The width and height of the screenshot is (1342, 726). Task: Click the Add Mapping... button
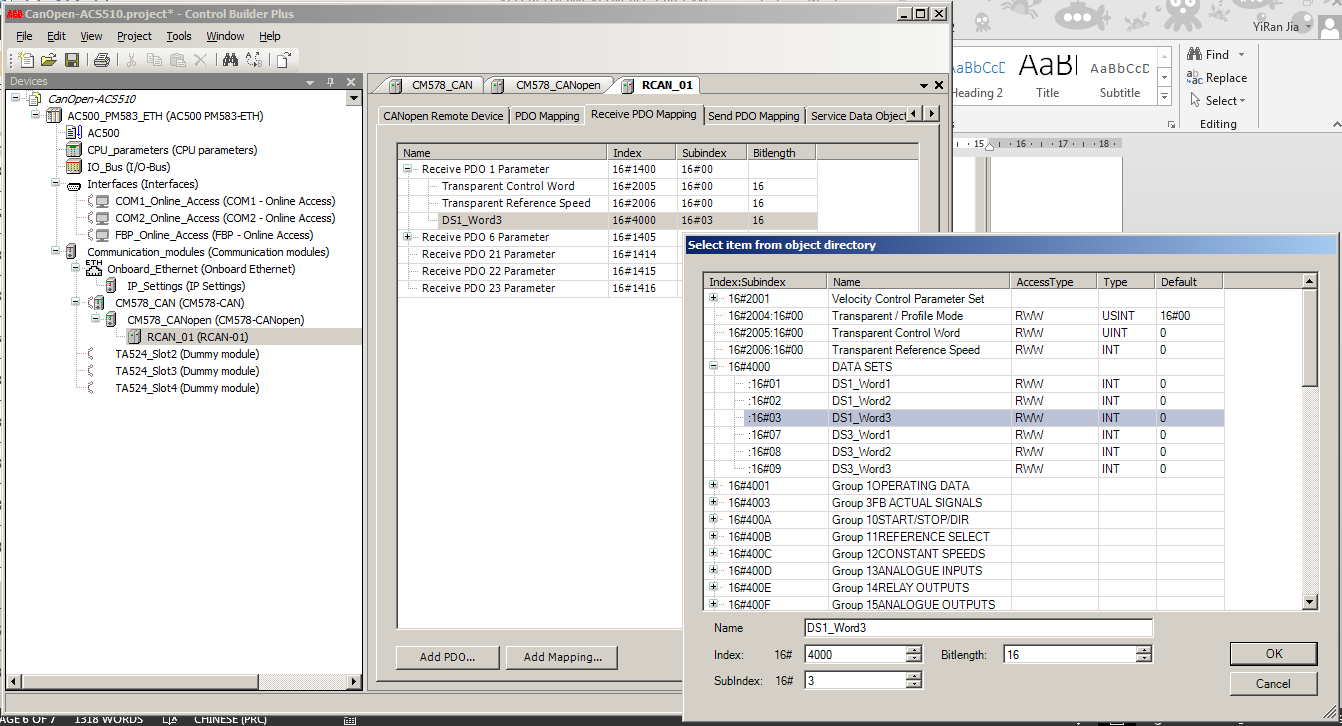click(562, 657)
